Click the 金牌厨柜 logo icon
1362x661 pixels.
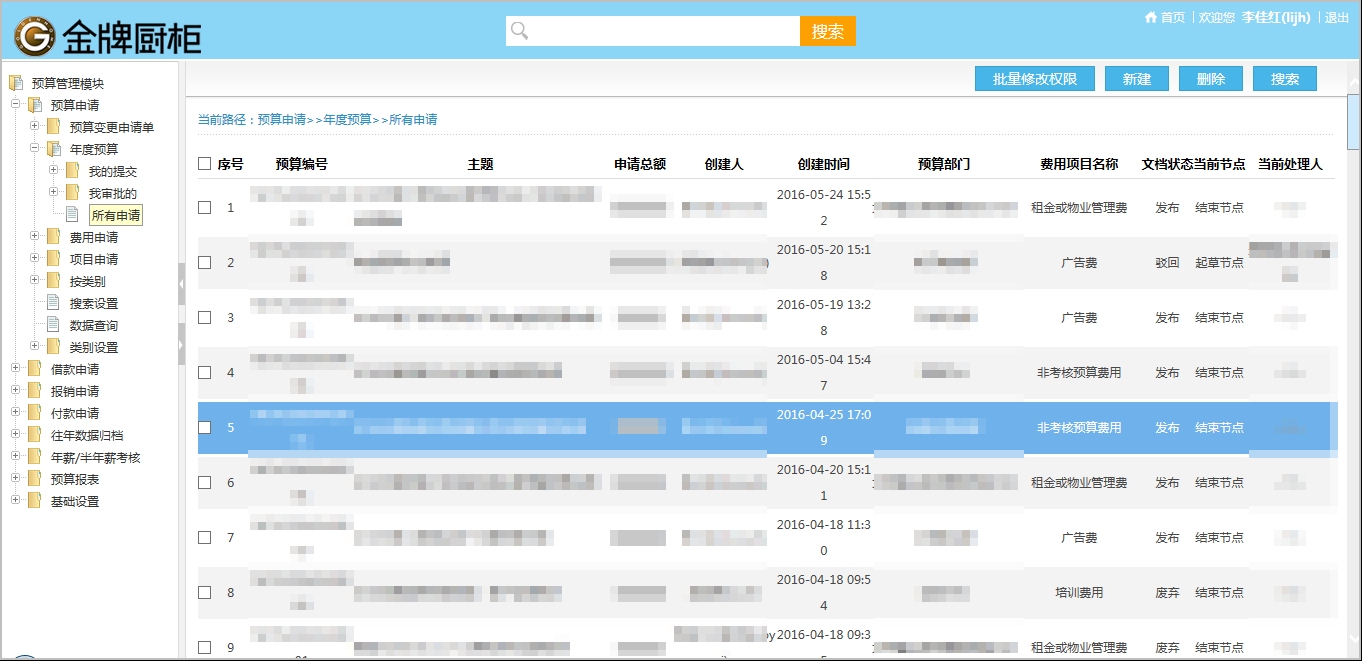(x=34, y=37)
